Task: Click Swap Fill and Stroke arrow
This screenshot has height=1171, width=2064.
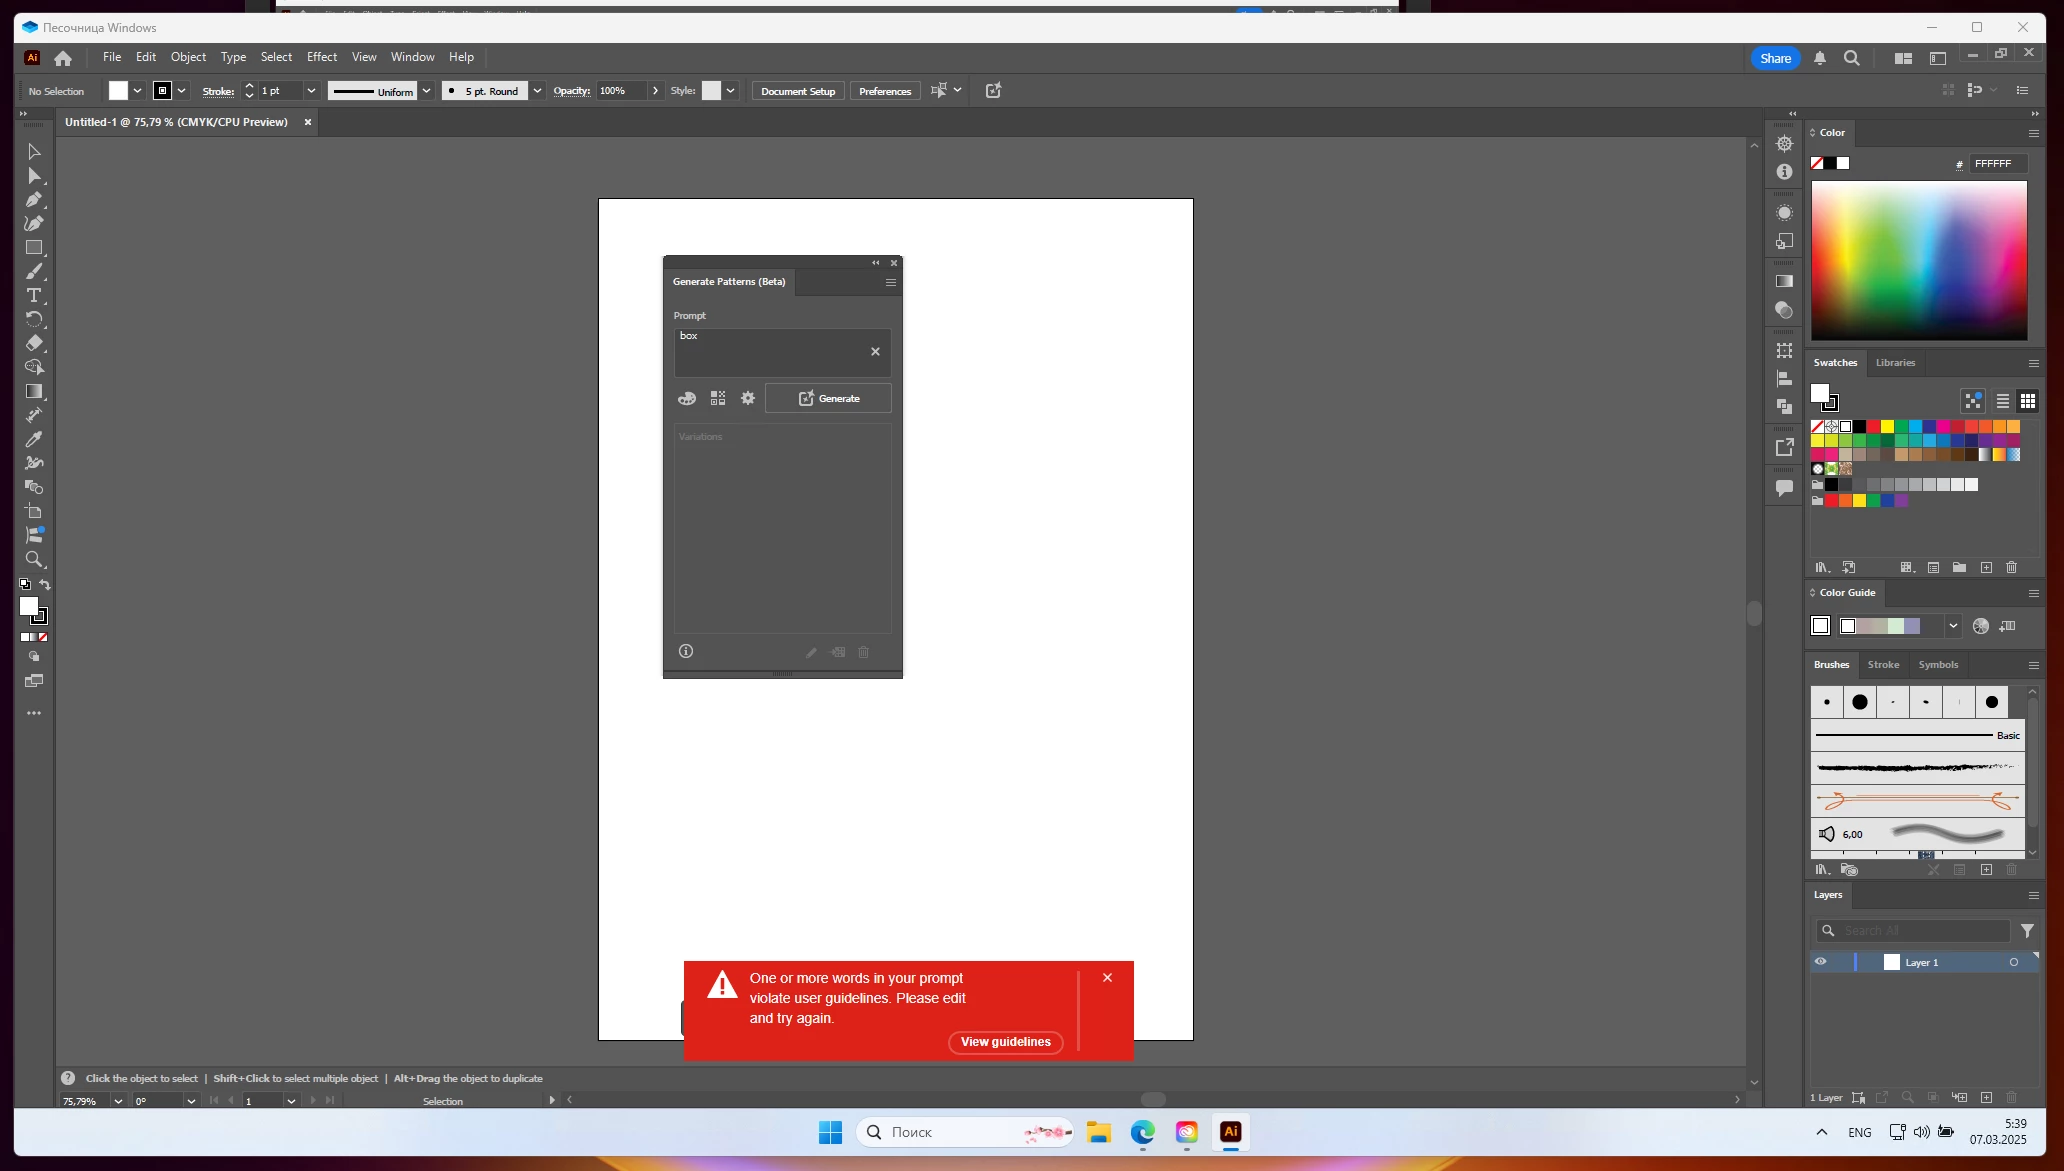Action: [x=45, y=585]
